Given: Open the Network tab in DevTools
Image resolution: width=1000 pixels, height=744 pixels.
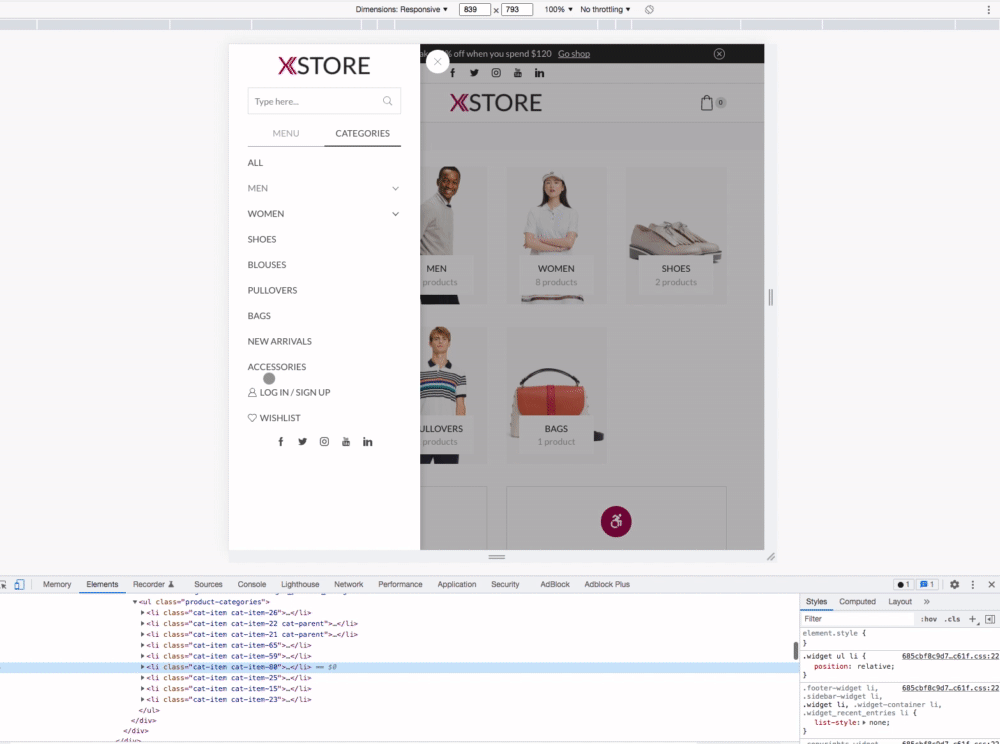Looking at the screenshot, I should coord(348,584).
